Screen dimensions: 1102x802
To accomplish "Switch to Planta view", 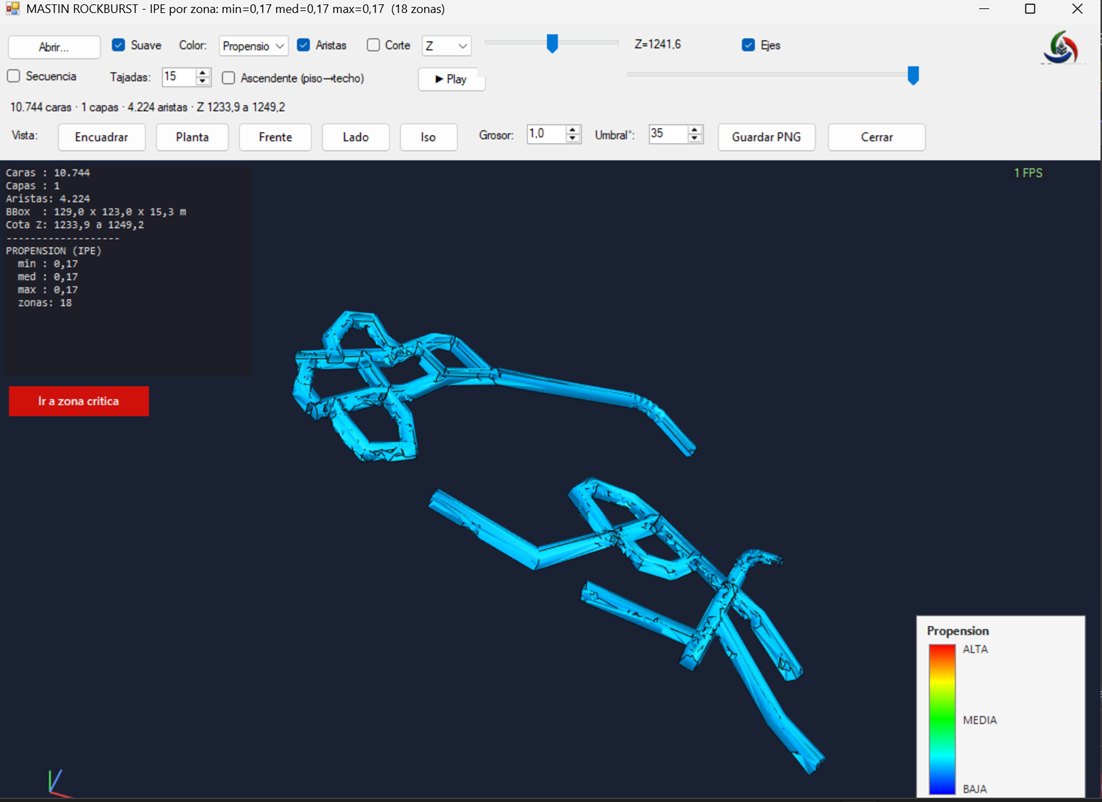I will [x=192, y=137].
